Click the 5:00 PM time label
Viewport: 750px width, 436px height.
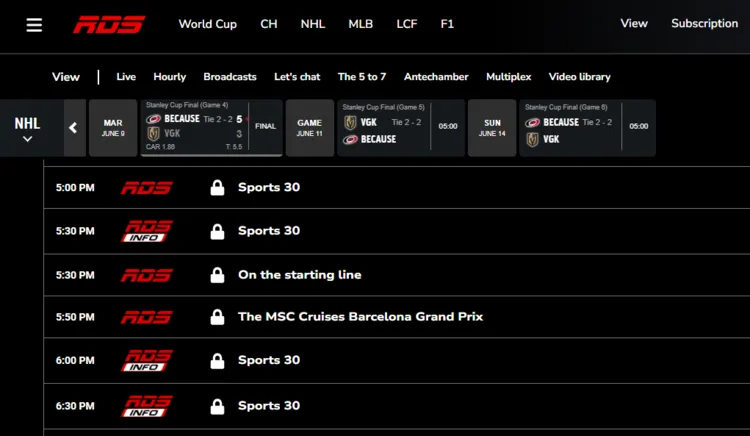coord(75,187)
